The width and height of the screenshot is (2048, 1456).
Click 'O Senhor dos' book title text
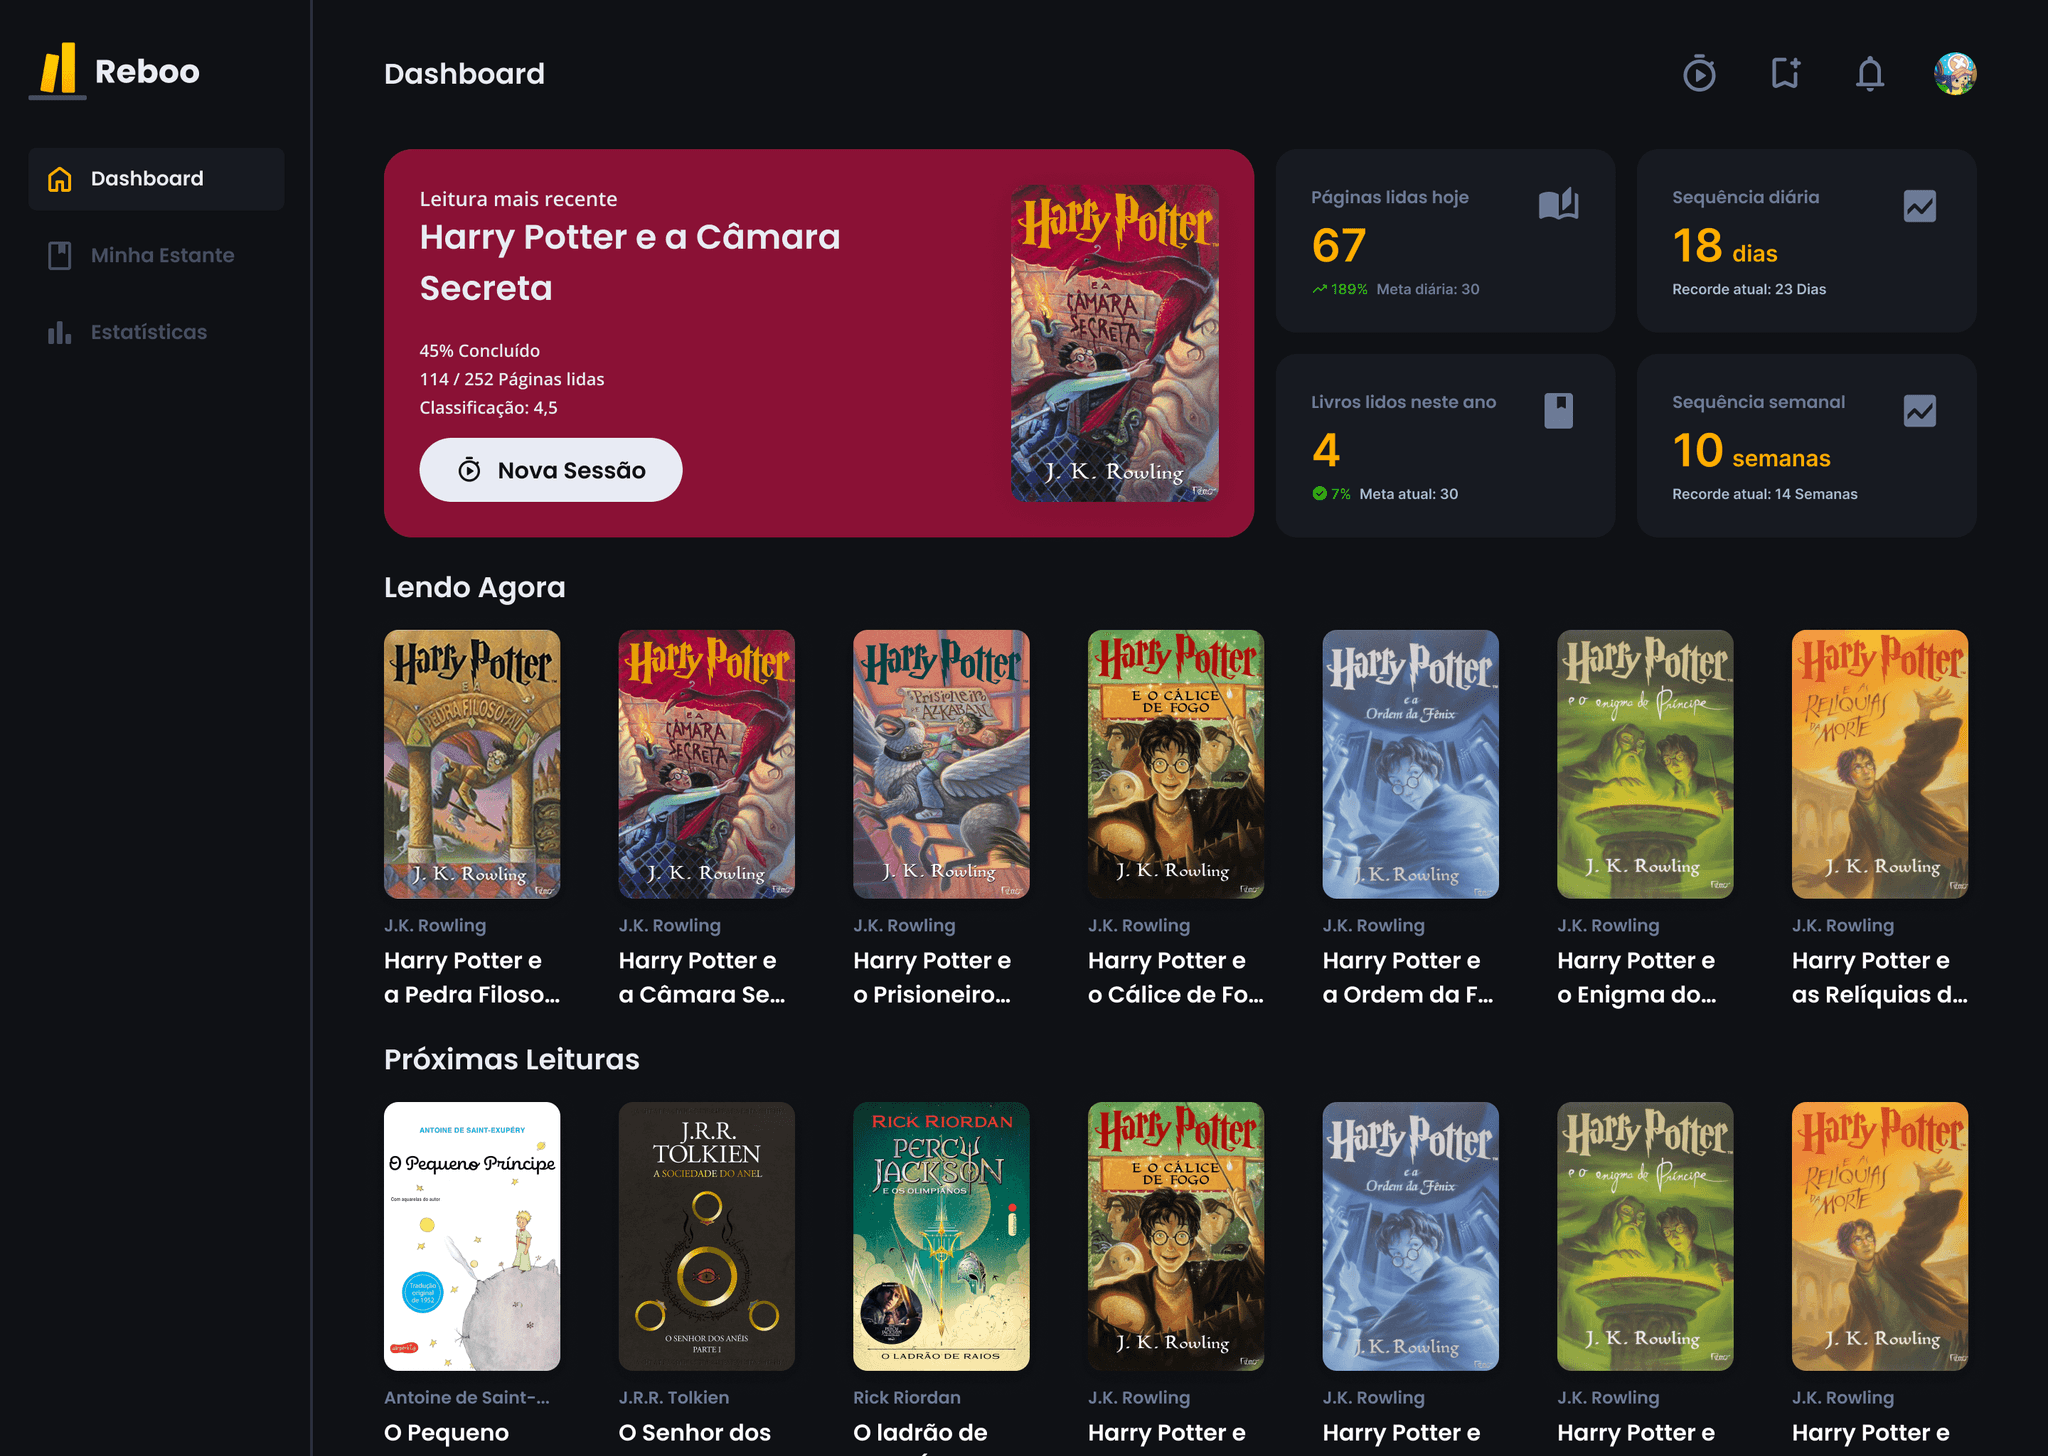click(x=695, y=1433)
